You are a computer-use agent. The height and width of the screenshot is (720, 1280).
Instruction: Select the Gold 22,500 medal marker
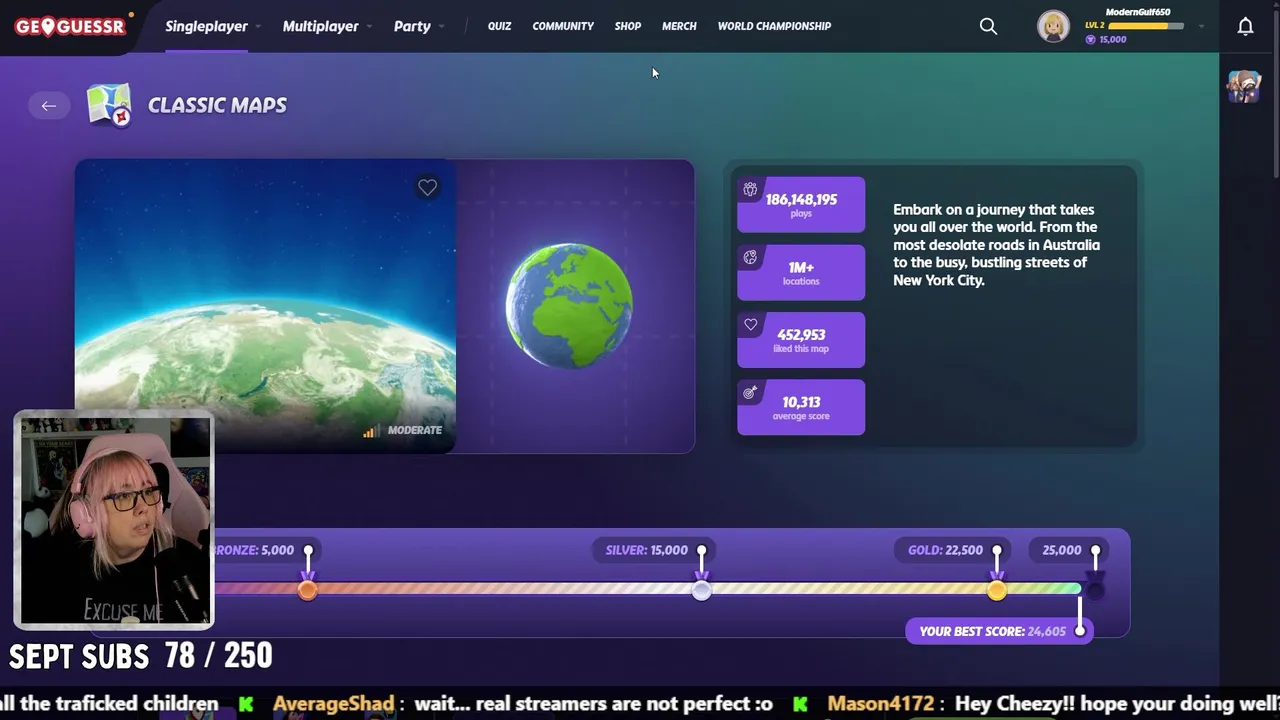[997, 589]
